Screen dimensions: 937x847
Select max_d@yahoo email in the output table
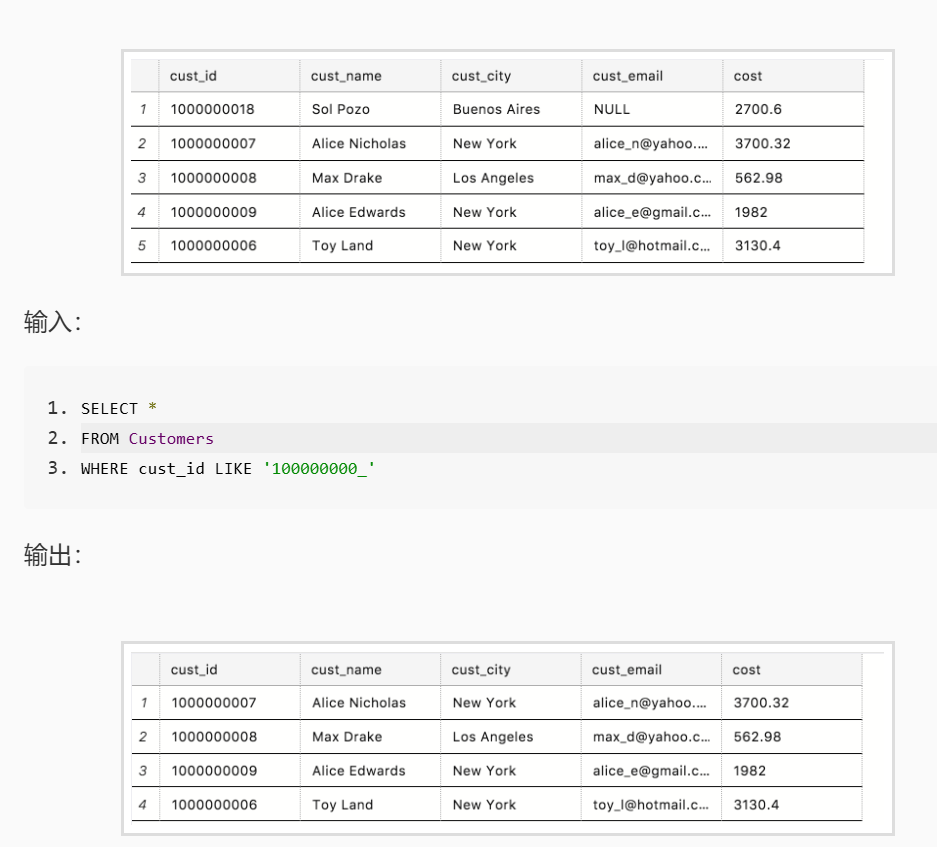point(651,736)
